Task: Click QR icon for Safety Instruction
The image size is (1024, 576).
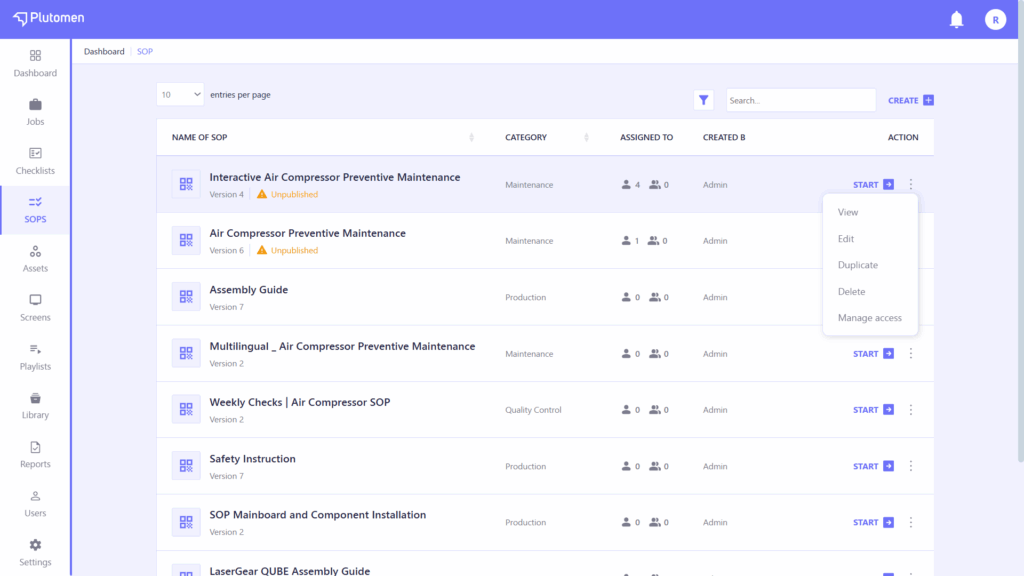Action: coord(186,466)
